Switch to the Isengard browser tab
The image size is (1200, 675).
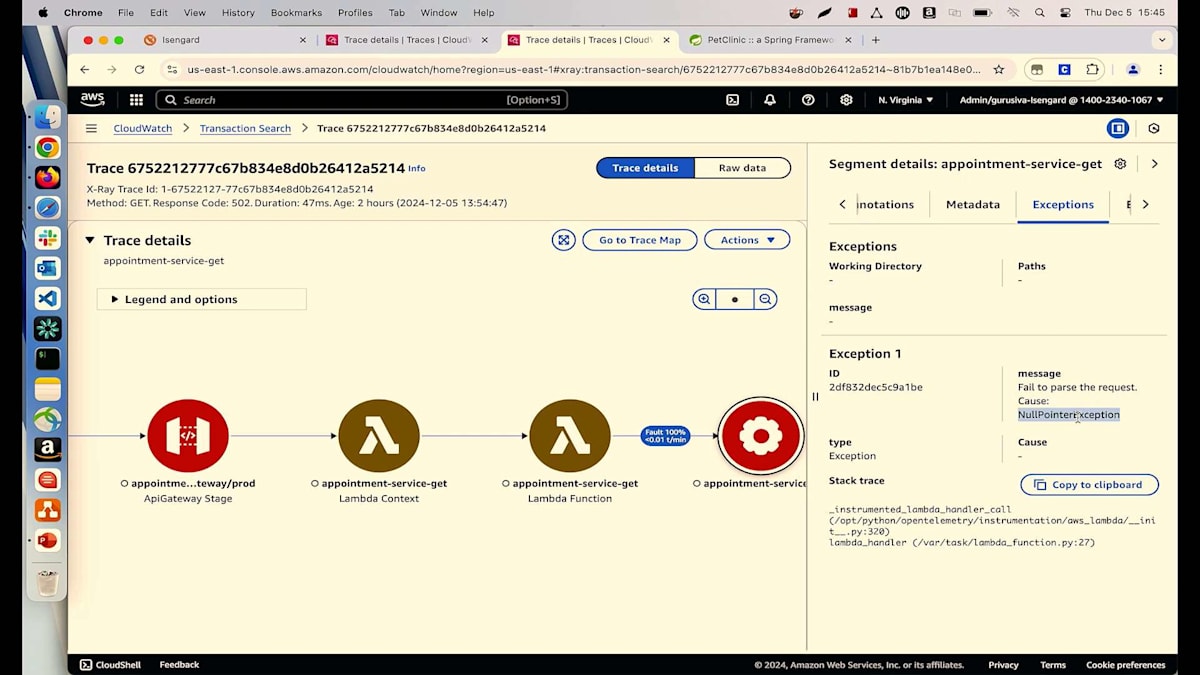(x=224, y=40)
